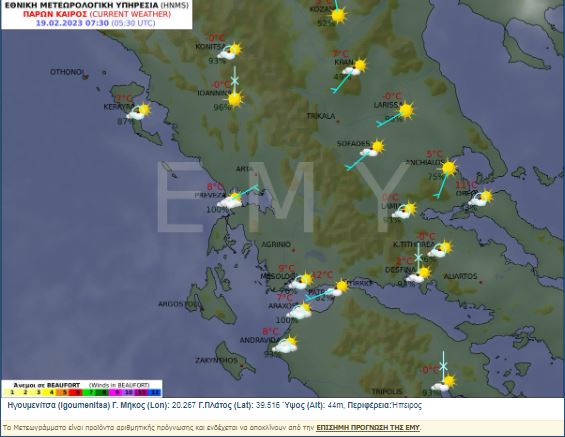Viewport: 565px width, 437px height.
Task: Select the ARGOSTOLI station label
Action: pyautogui.click(x=181, y=304)
